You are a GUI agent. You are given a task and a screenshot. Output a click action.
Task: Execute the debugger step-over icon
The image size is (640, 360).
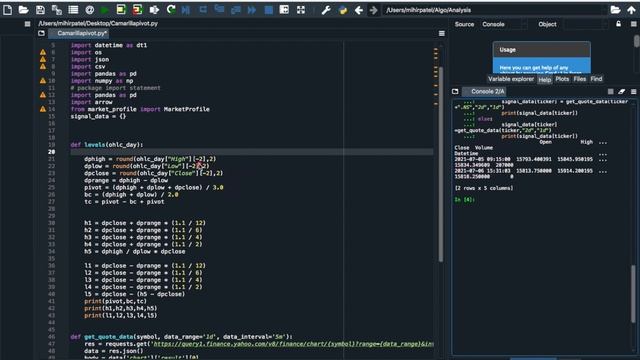[203, 10]
